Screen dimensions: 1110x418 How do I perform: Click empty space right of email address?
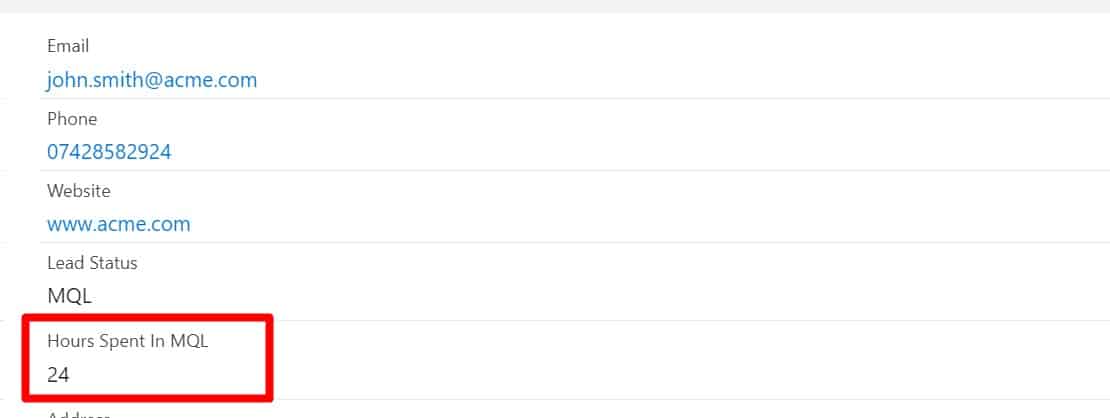pos(650,80)
